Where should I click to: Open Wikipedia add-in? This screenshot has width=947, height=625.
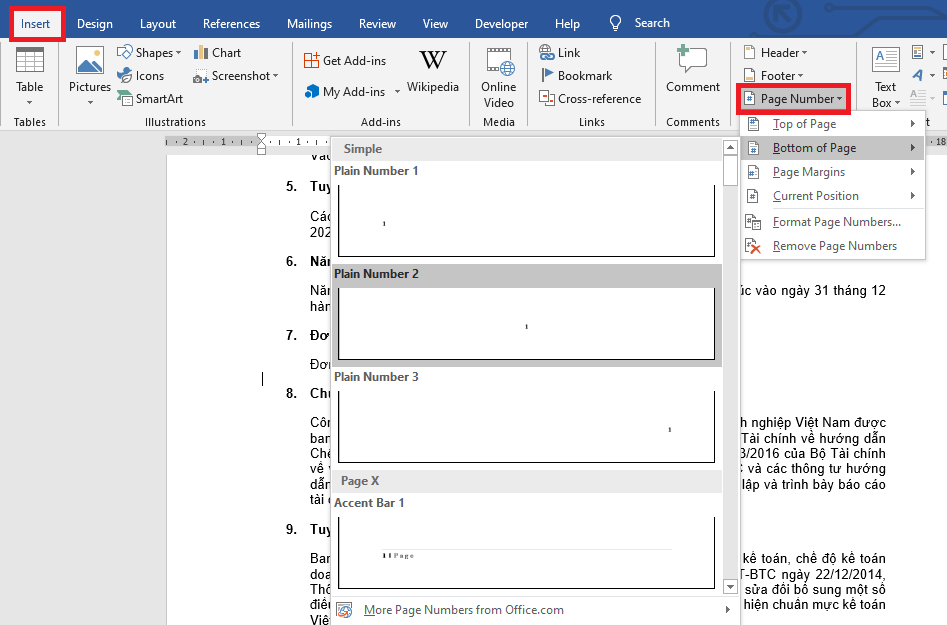(x=432, y=70)
